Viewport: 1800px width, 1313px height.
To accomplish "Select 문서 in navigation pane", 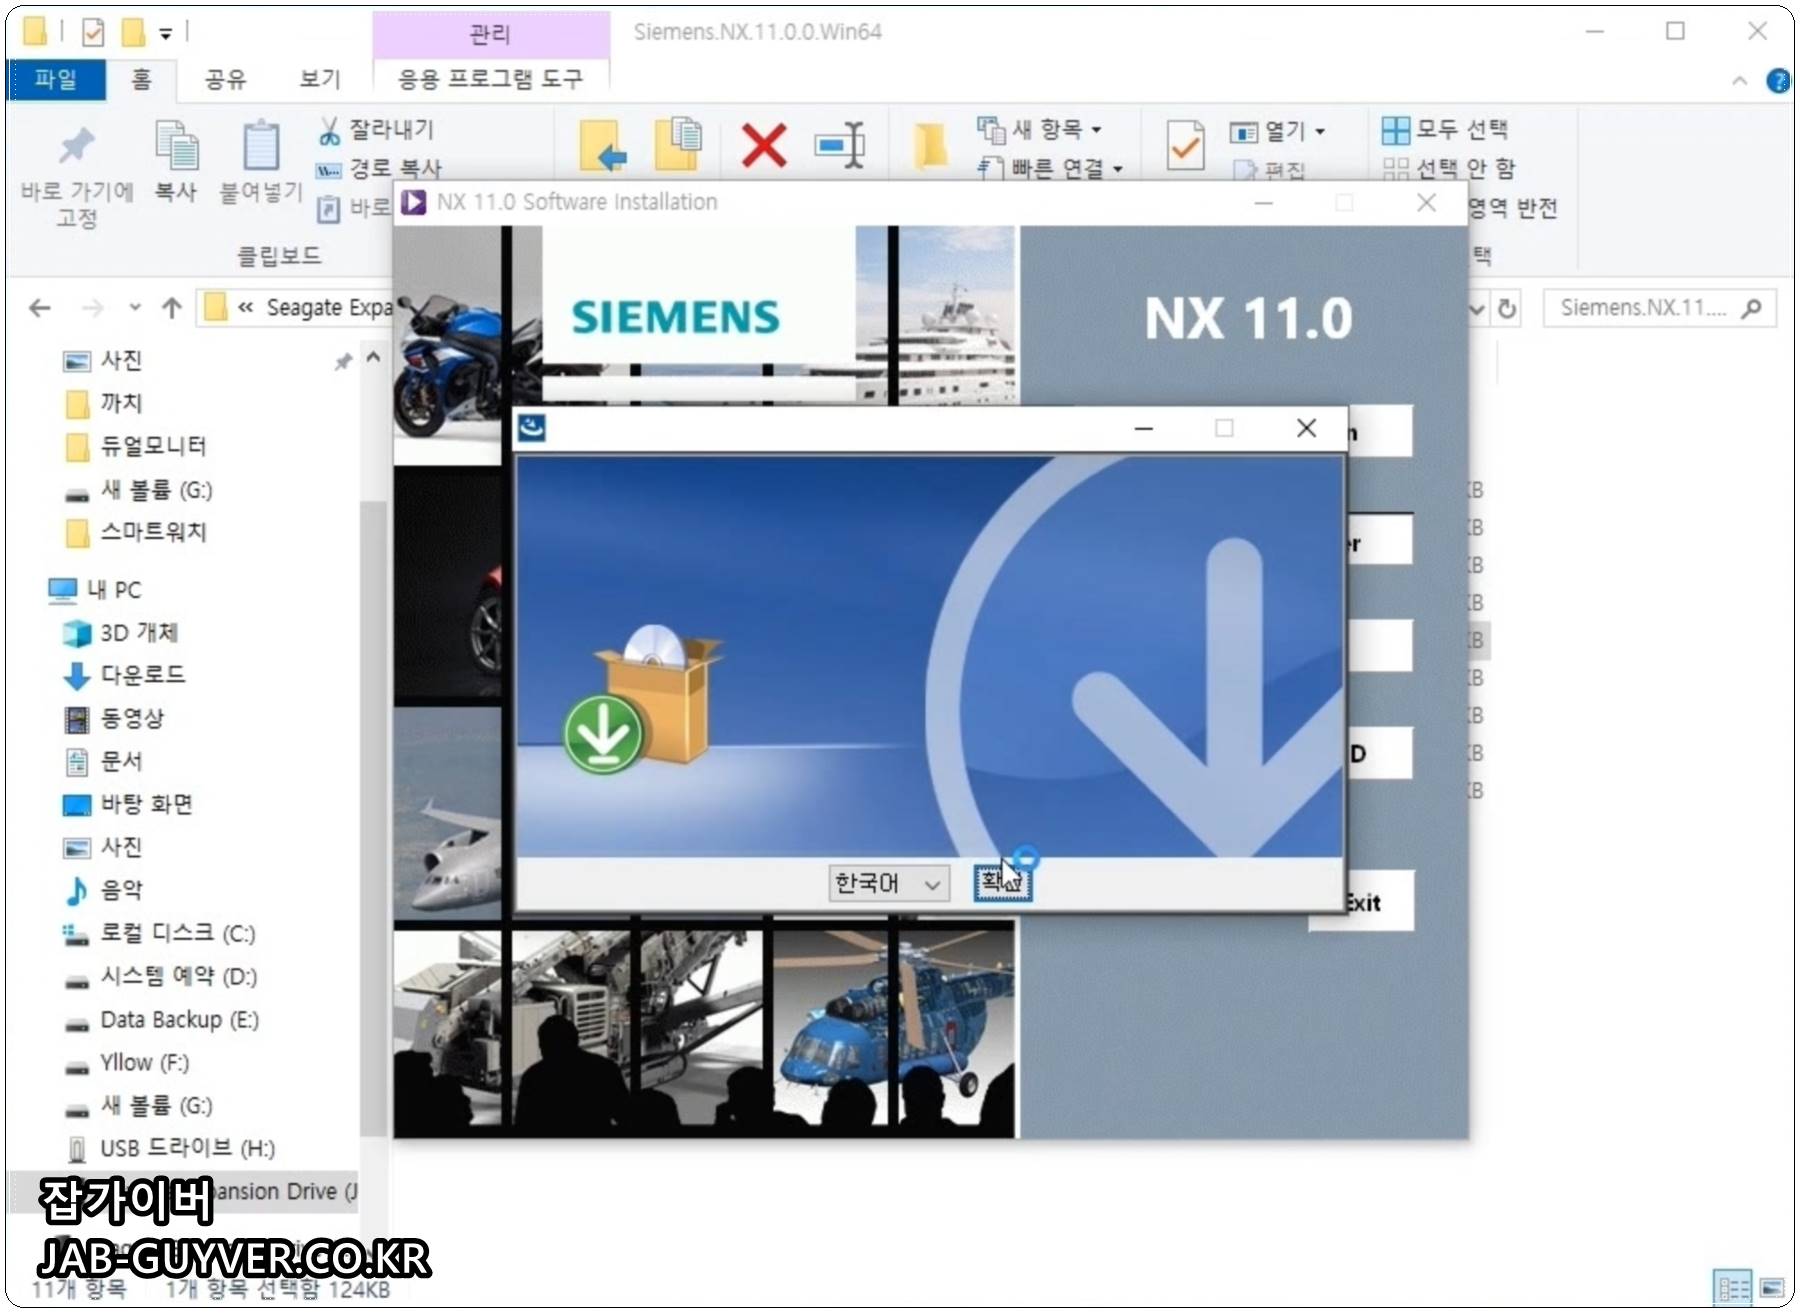I will click(x=104, y=761).
